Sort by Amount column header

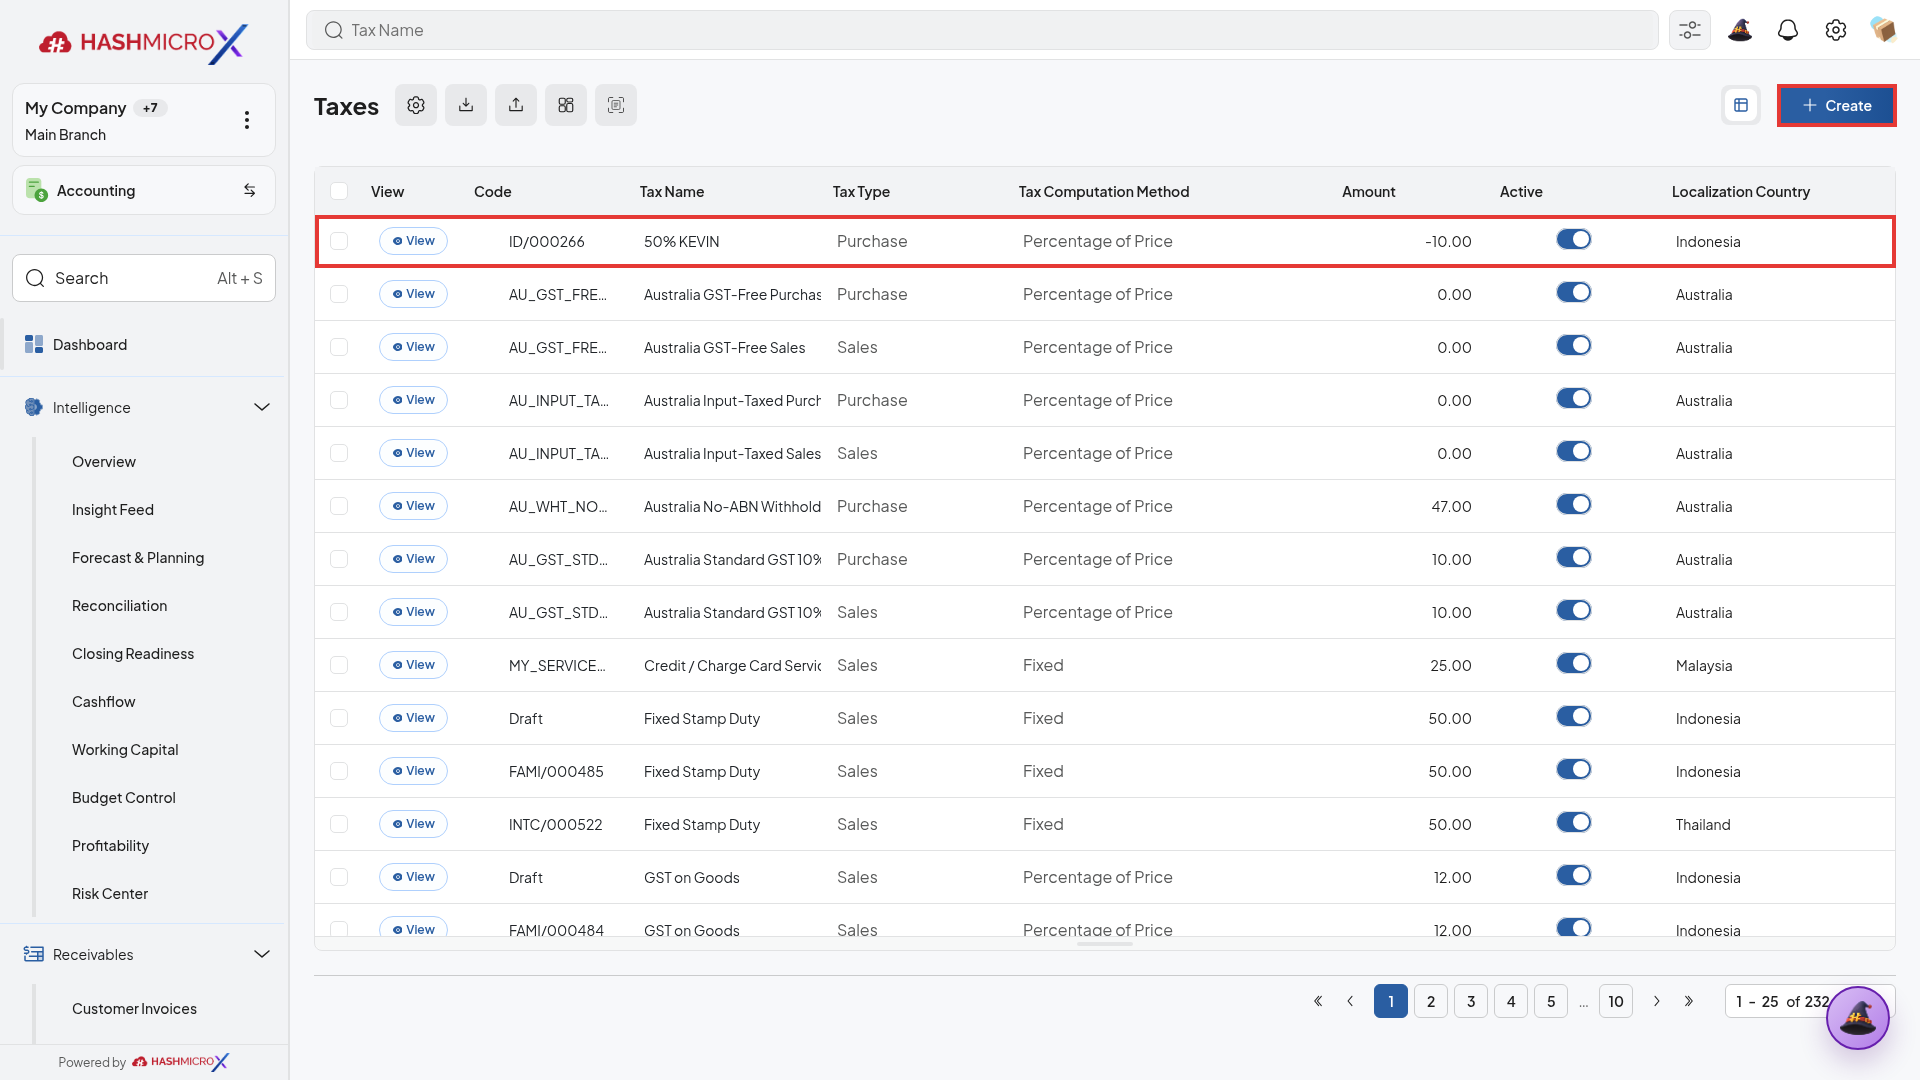1368,191
